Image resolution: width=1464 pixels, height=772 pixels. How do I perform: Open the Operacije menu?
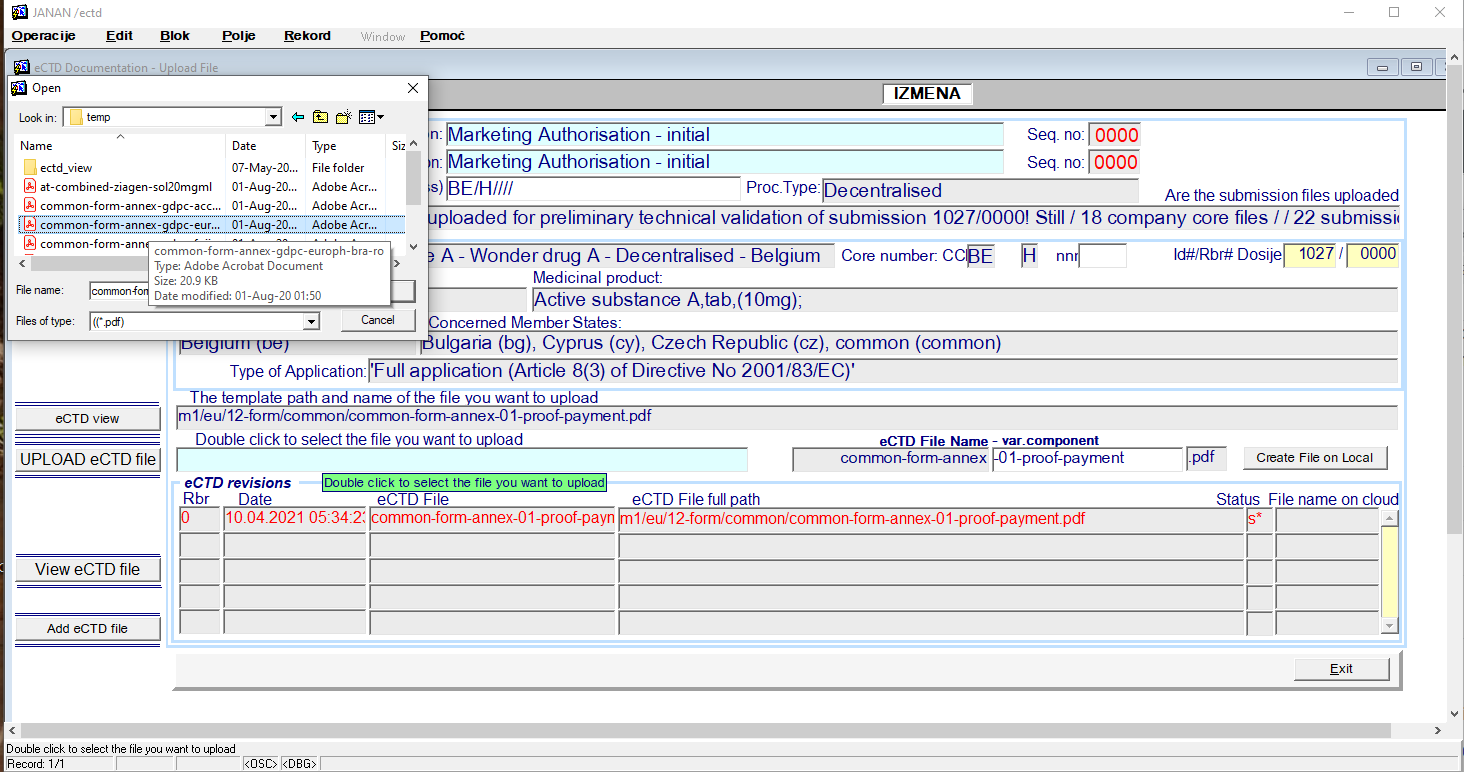pos(43,36)
